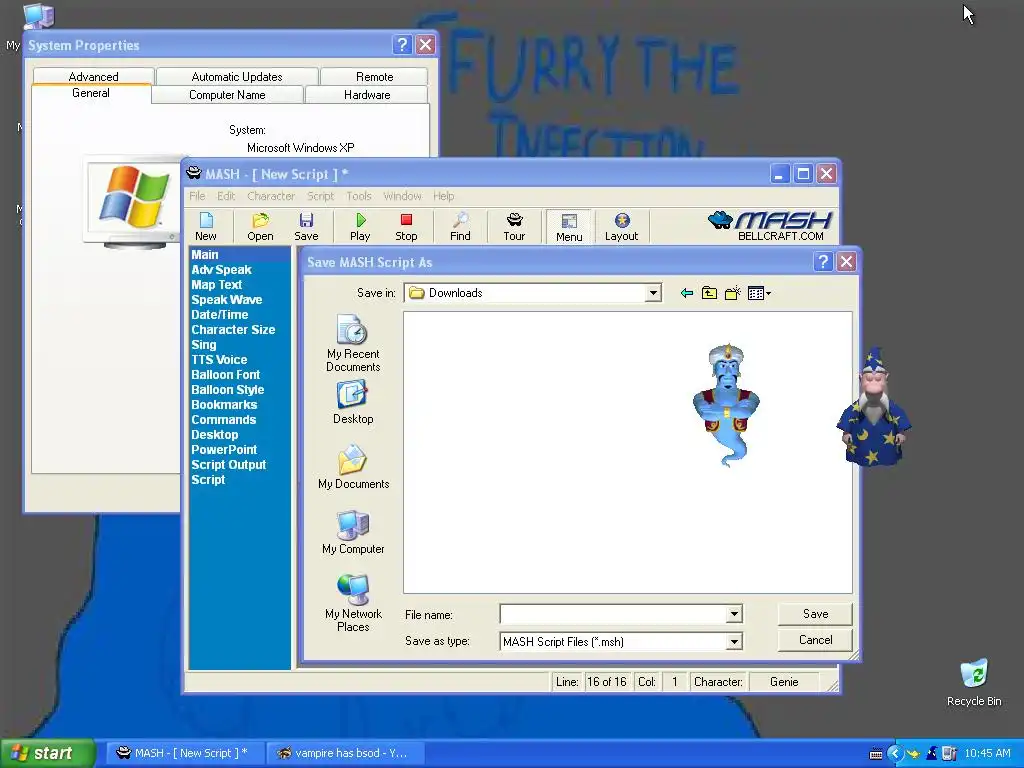This screenshot has height=768, width=1024.
Task: Click the File name input field
Action: [x=613, y=614]
